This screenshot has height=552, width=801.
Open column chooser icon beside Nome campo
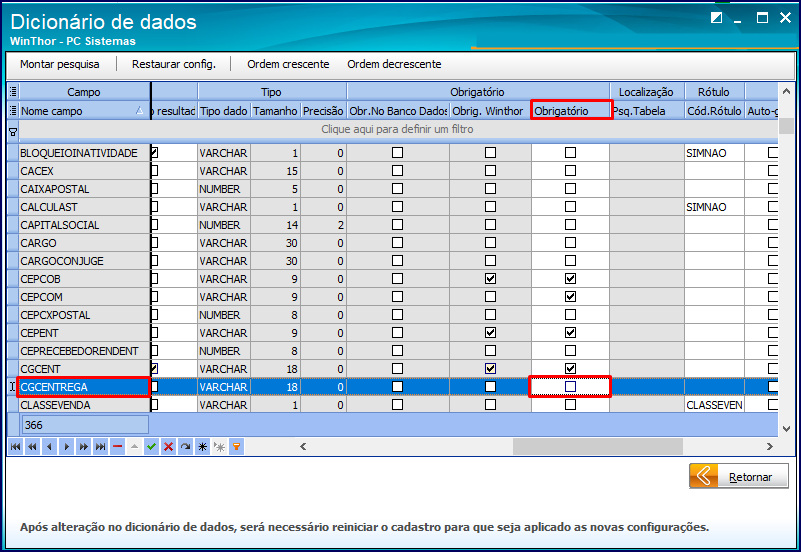coord(13,111)
